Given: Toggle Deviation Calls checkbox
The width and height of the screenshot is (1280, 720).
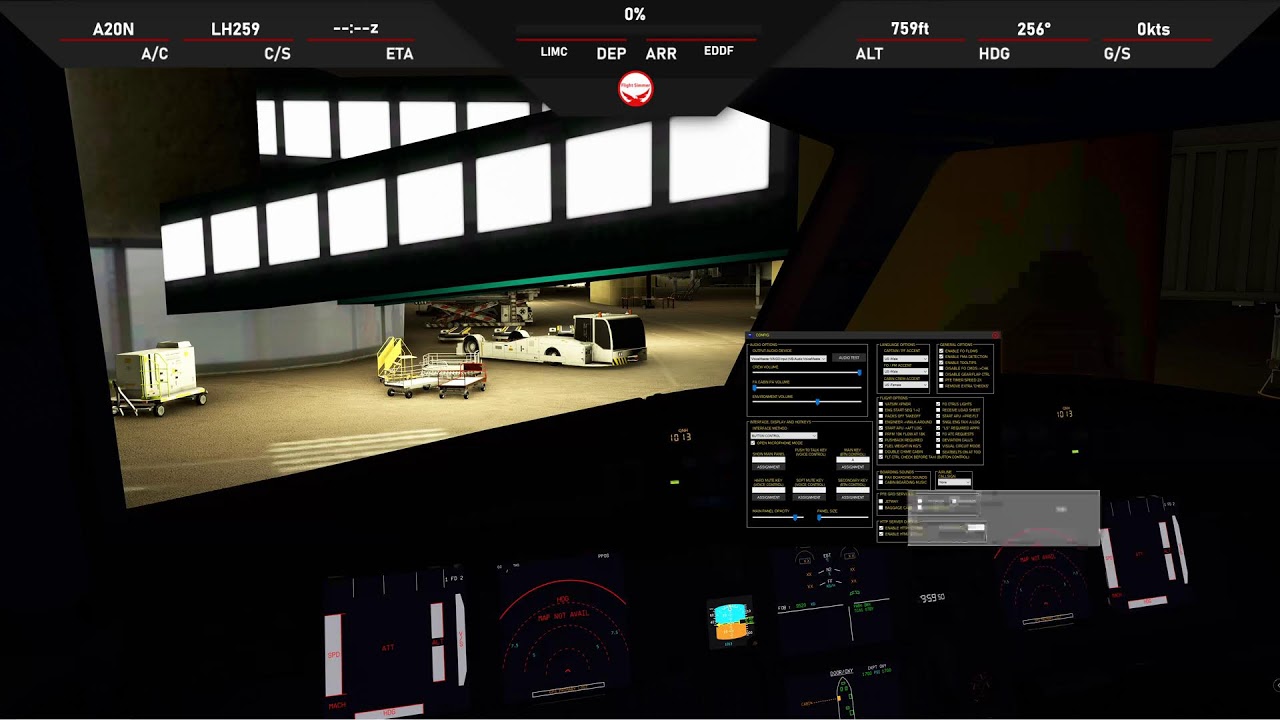Looking at the screenshot, I should [938, 440].
